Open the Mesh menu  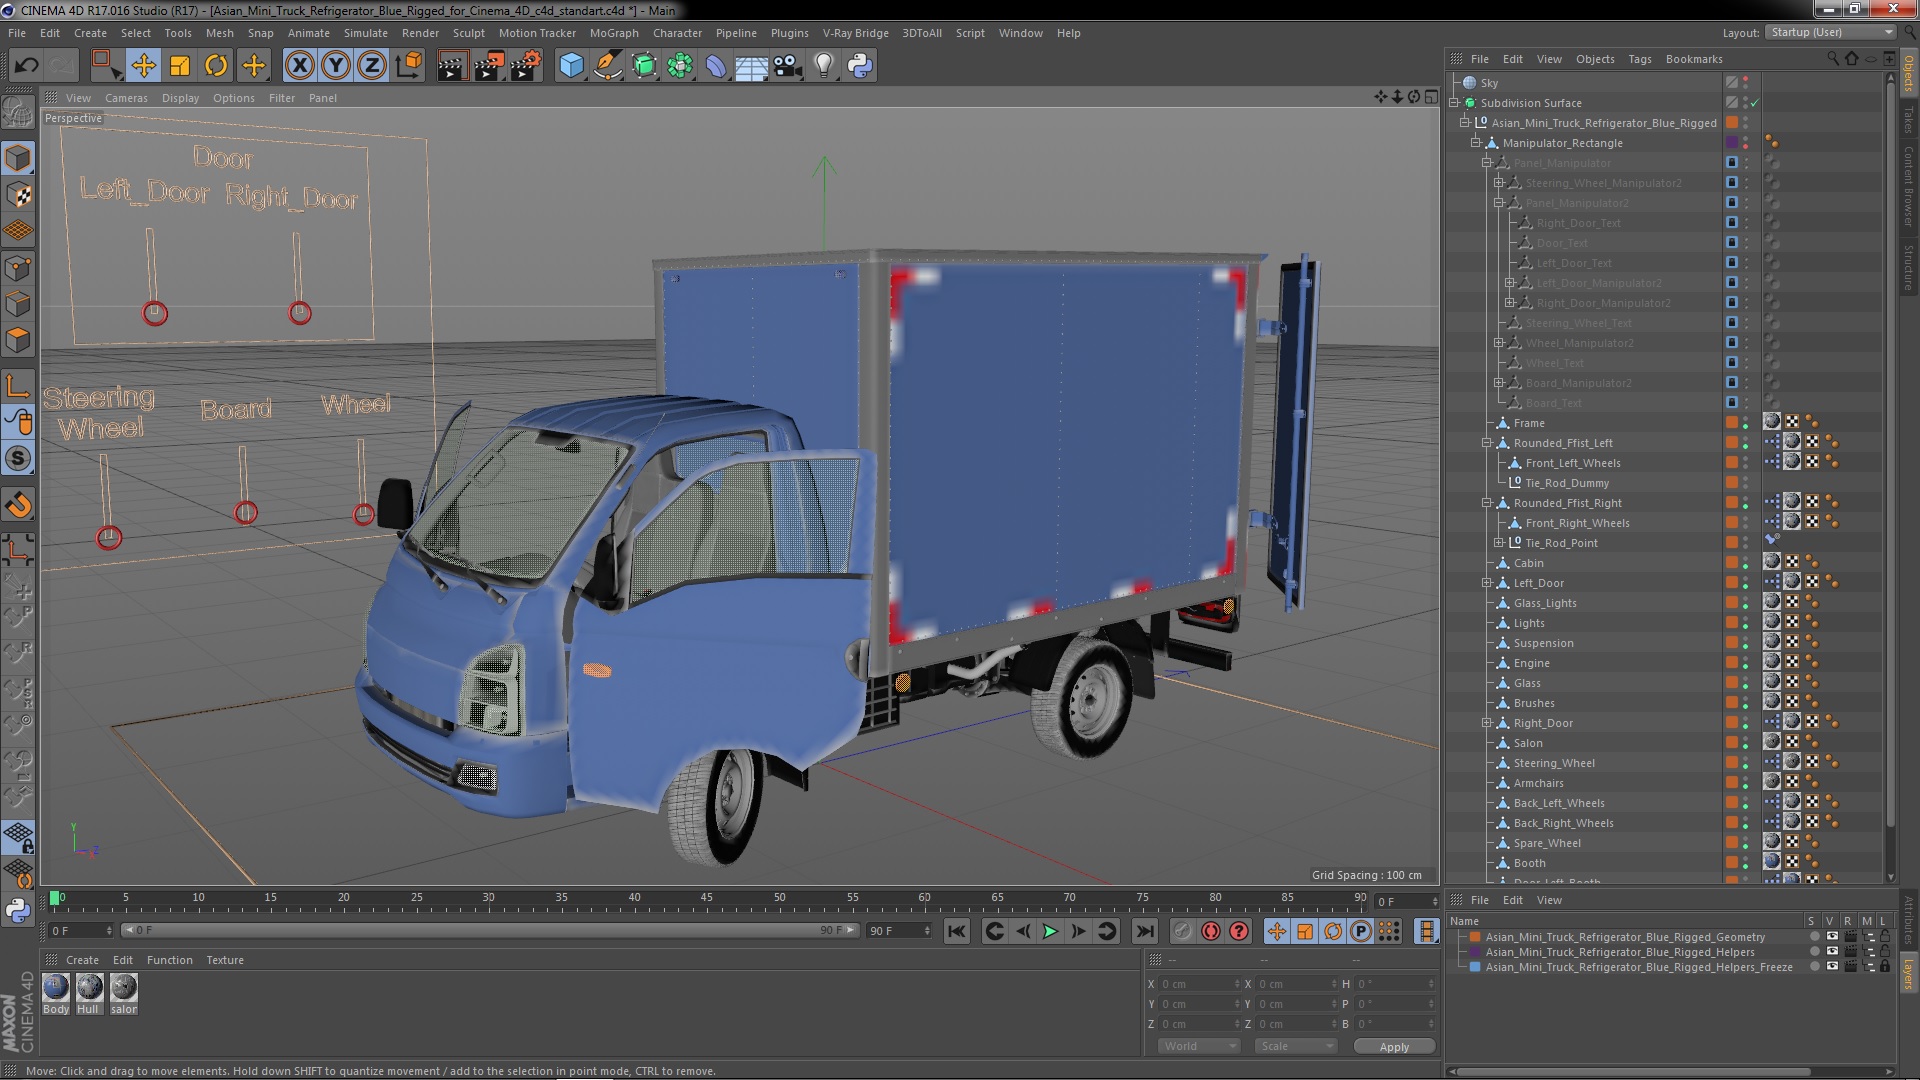pos(219,33)
